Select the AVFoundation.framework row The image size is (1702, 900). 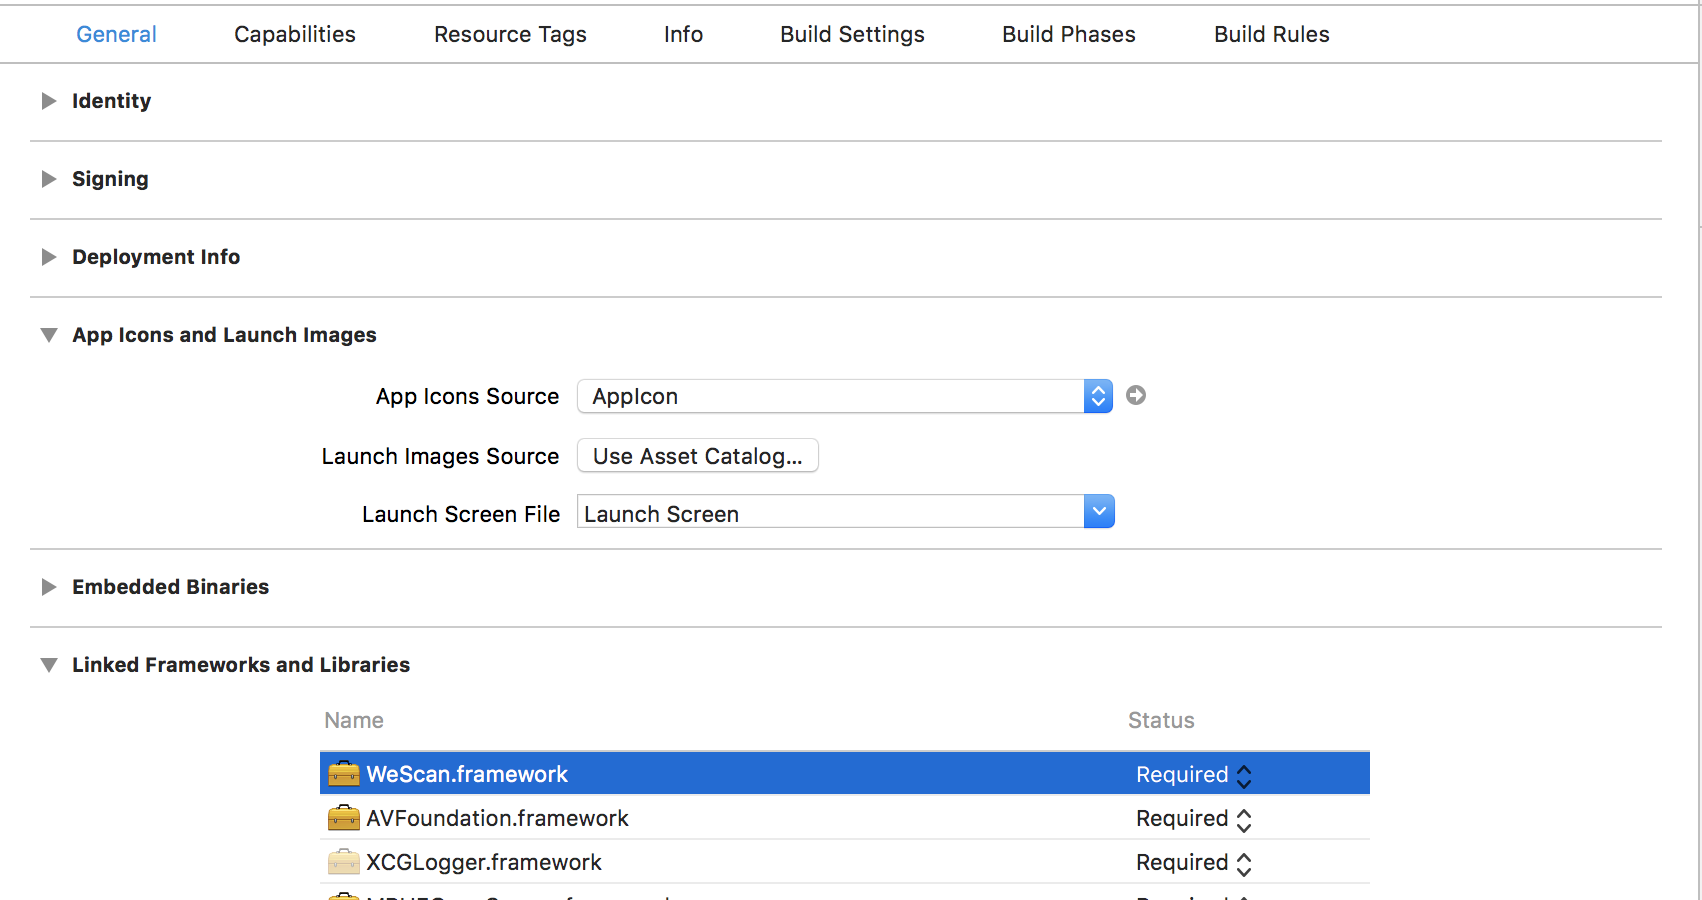pos(845,818)
